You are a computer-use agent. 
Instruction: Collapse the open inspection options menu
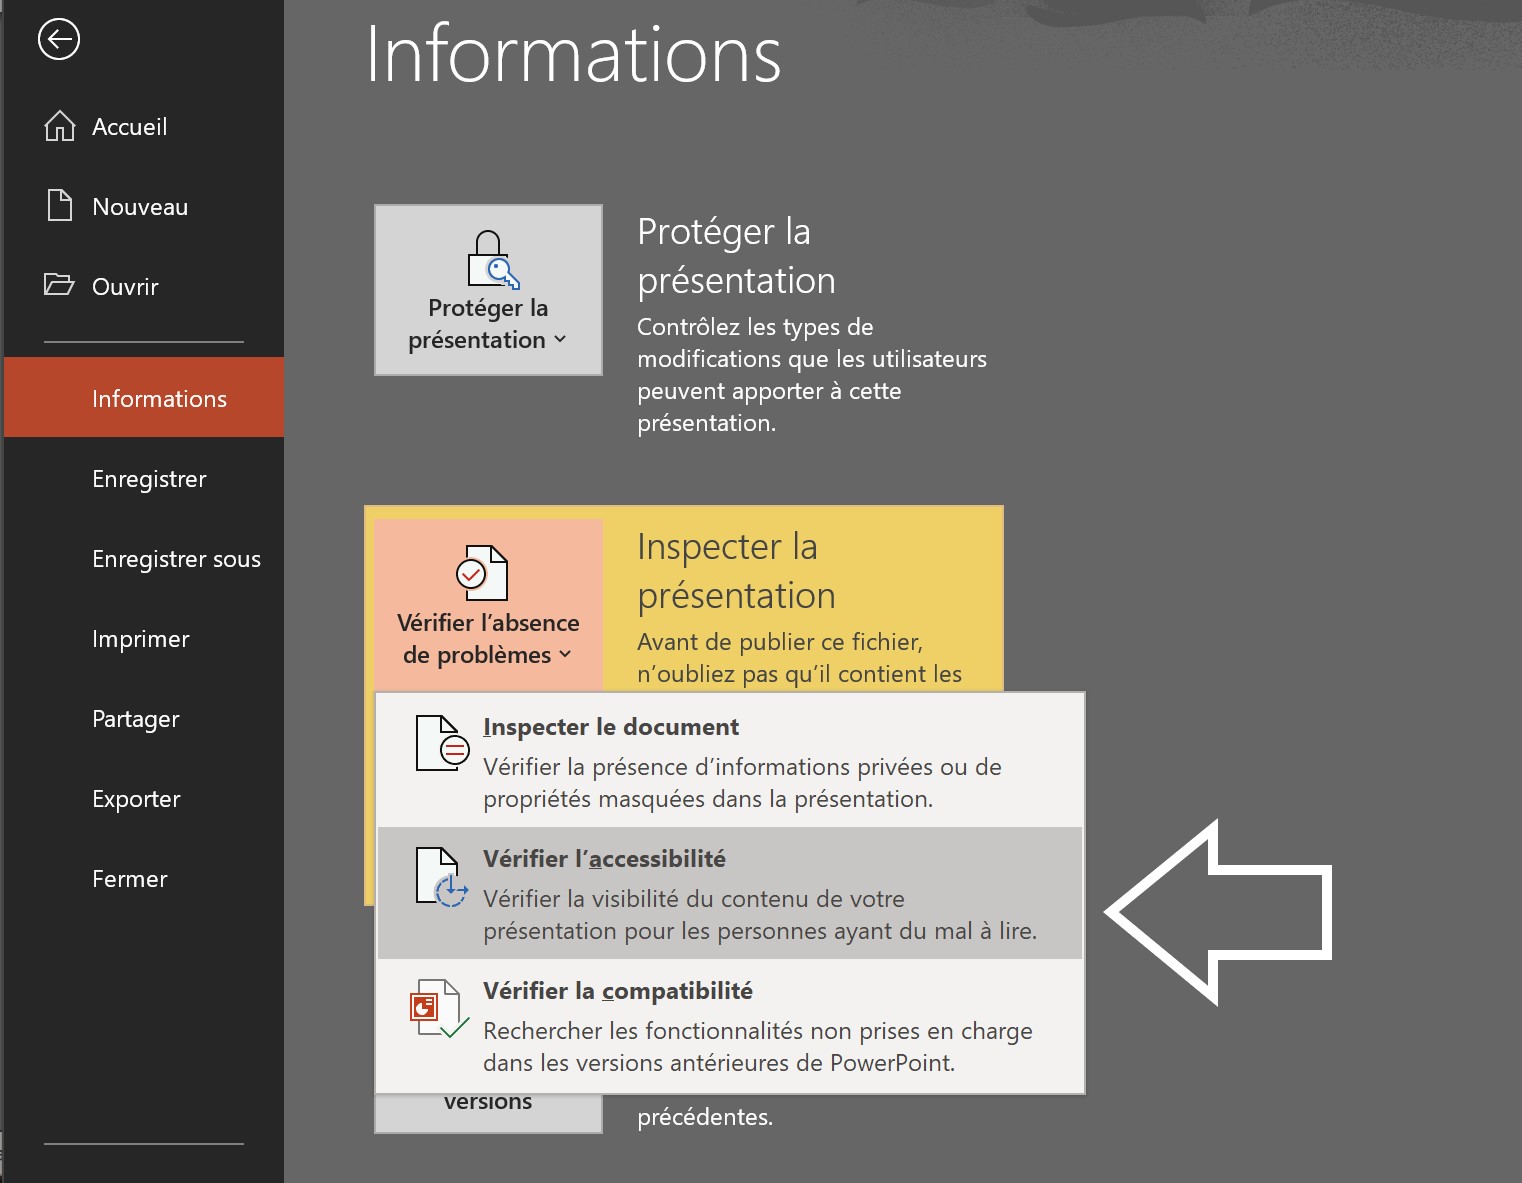tap(485, 640)
